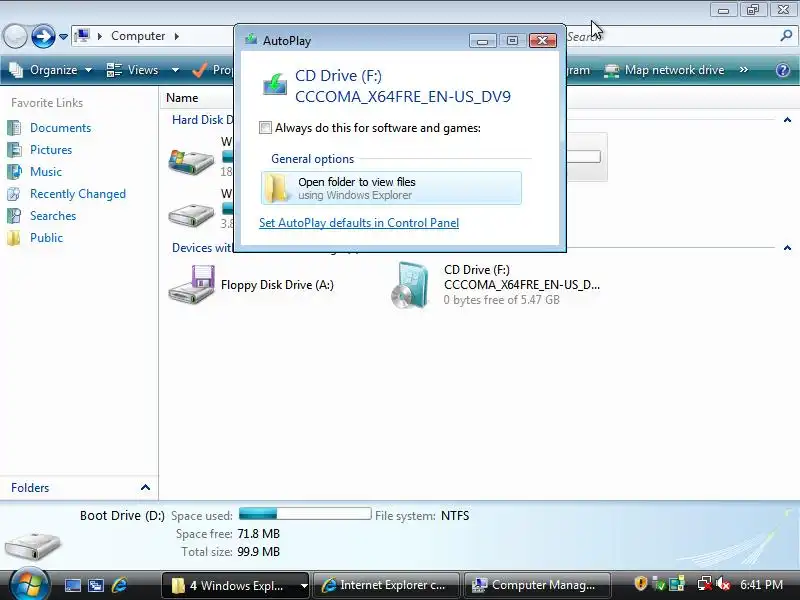This screenshot has height=600, width=800.
Task: Click Map network drive
Action: pos(664,70)
